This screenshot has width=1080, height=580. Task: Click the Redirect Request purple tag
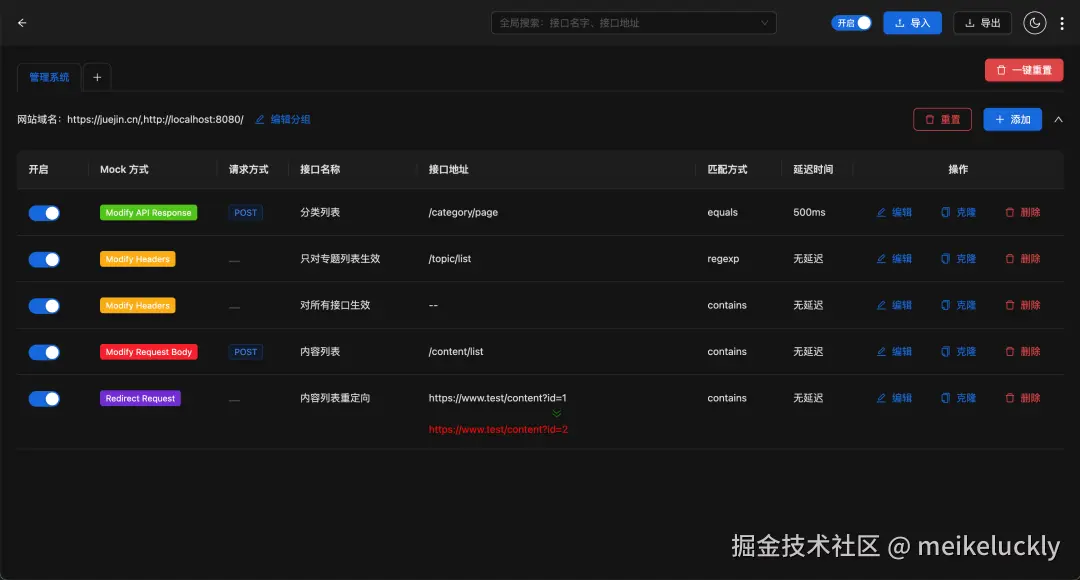(x=140, y=398)
